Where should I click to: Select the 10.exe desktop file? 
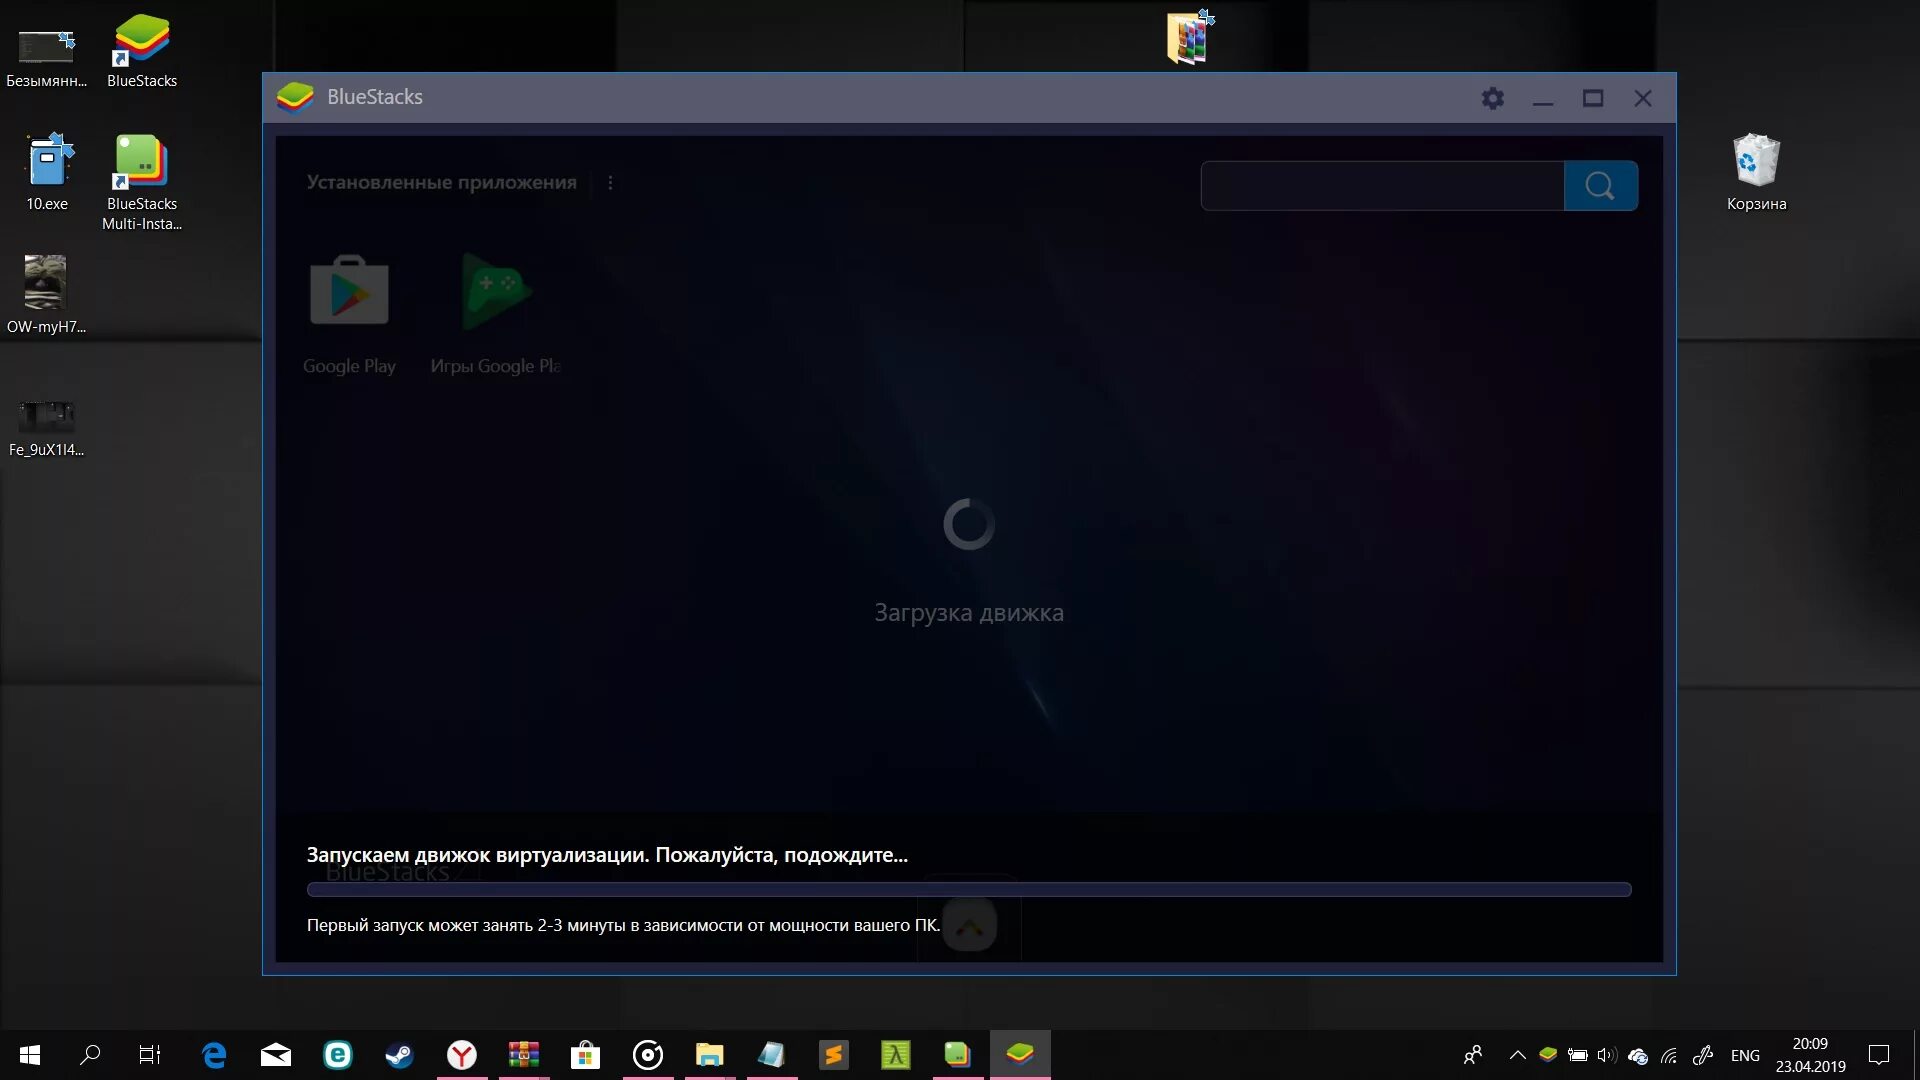(47, 163)
